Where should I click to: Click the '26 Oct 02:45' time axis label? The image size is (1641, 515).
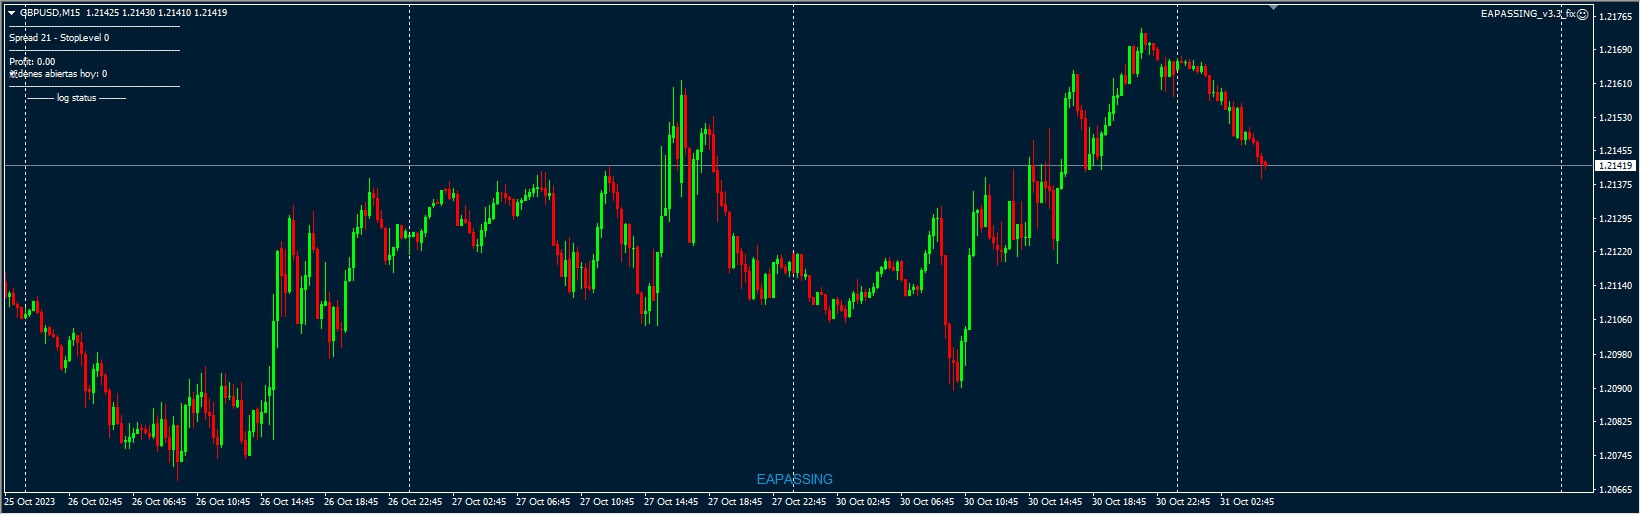click(x=94, y=502)
